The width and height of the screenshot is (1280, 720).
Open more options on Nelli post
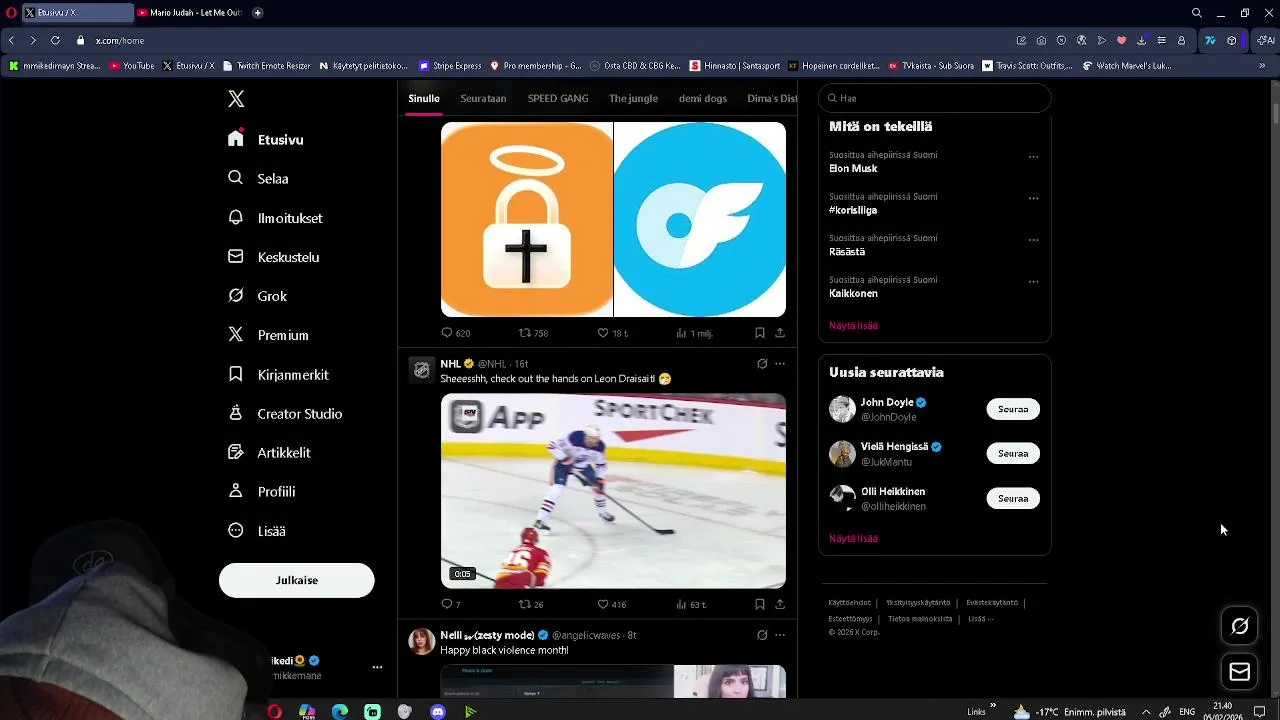(x=780, y=635)
